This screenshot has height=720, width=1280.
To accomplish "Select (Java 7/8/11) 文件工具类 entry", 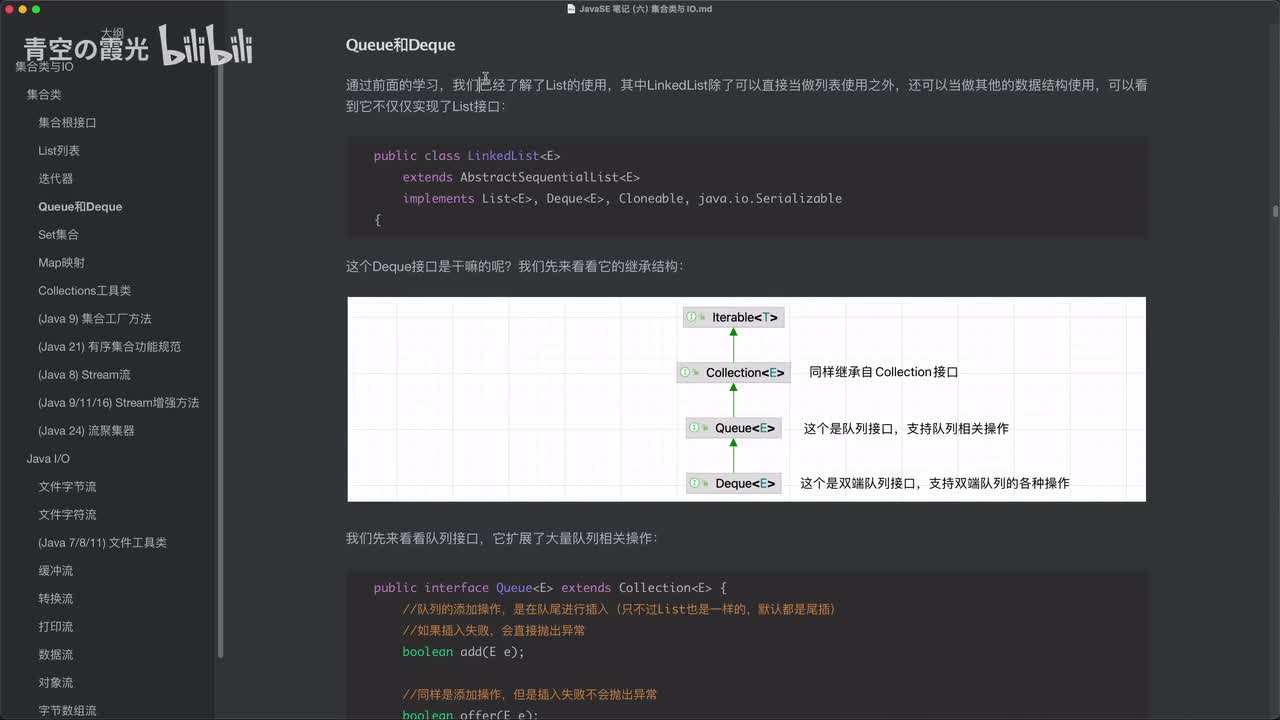I will click(102, 542).
